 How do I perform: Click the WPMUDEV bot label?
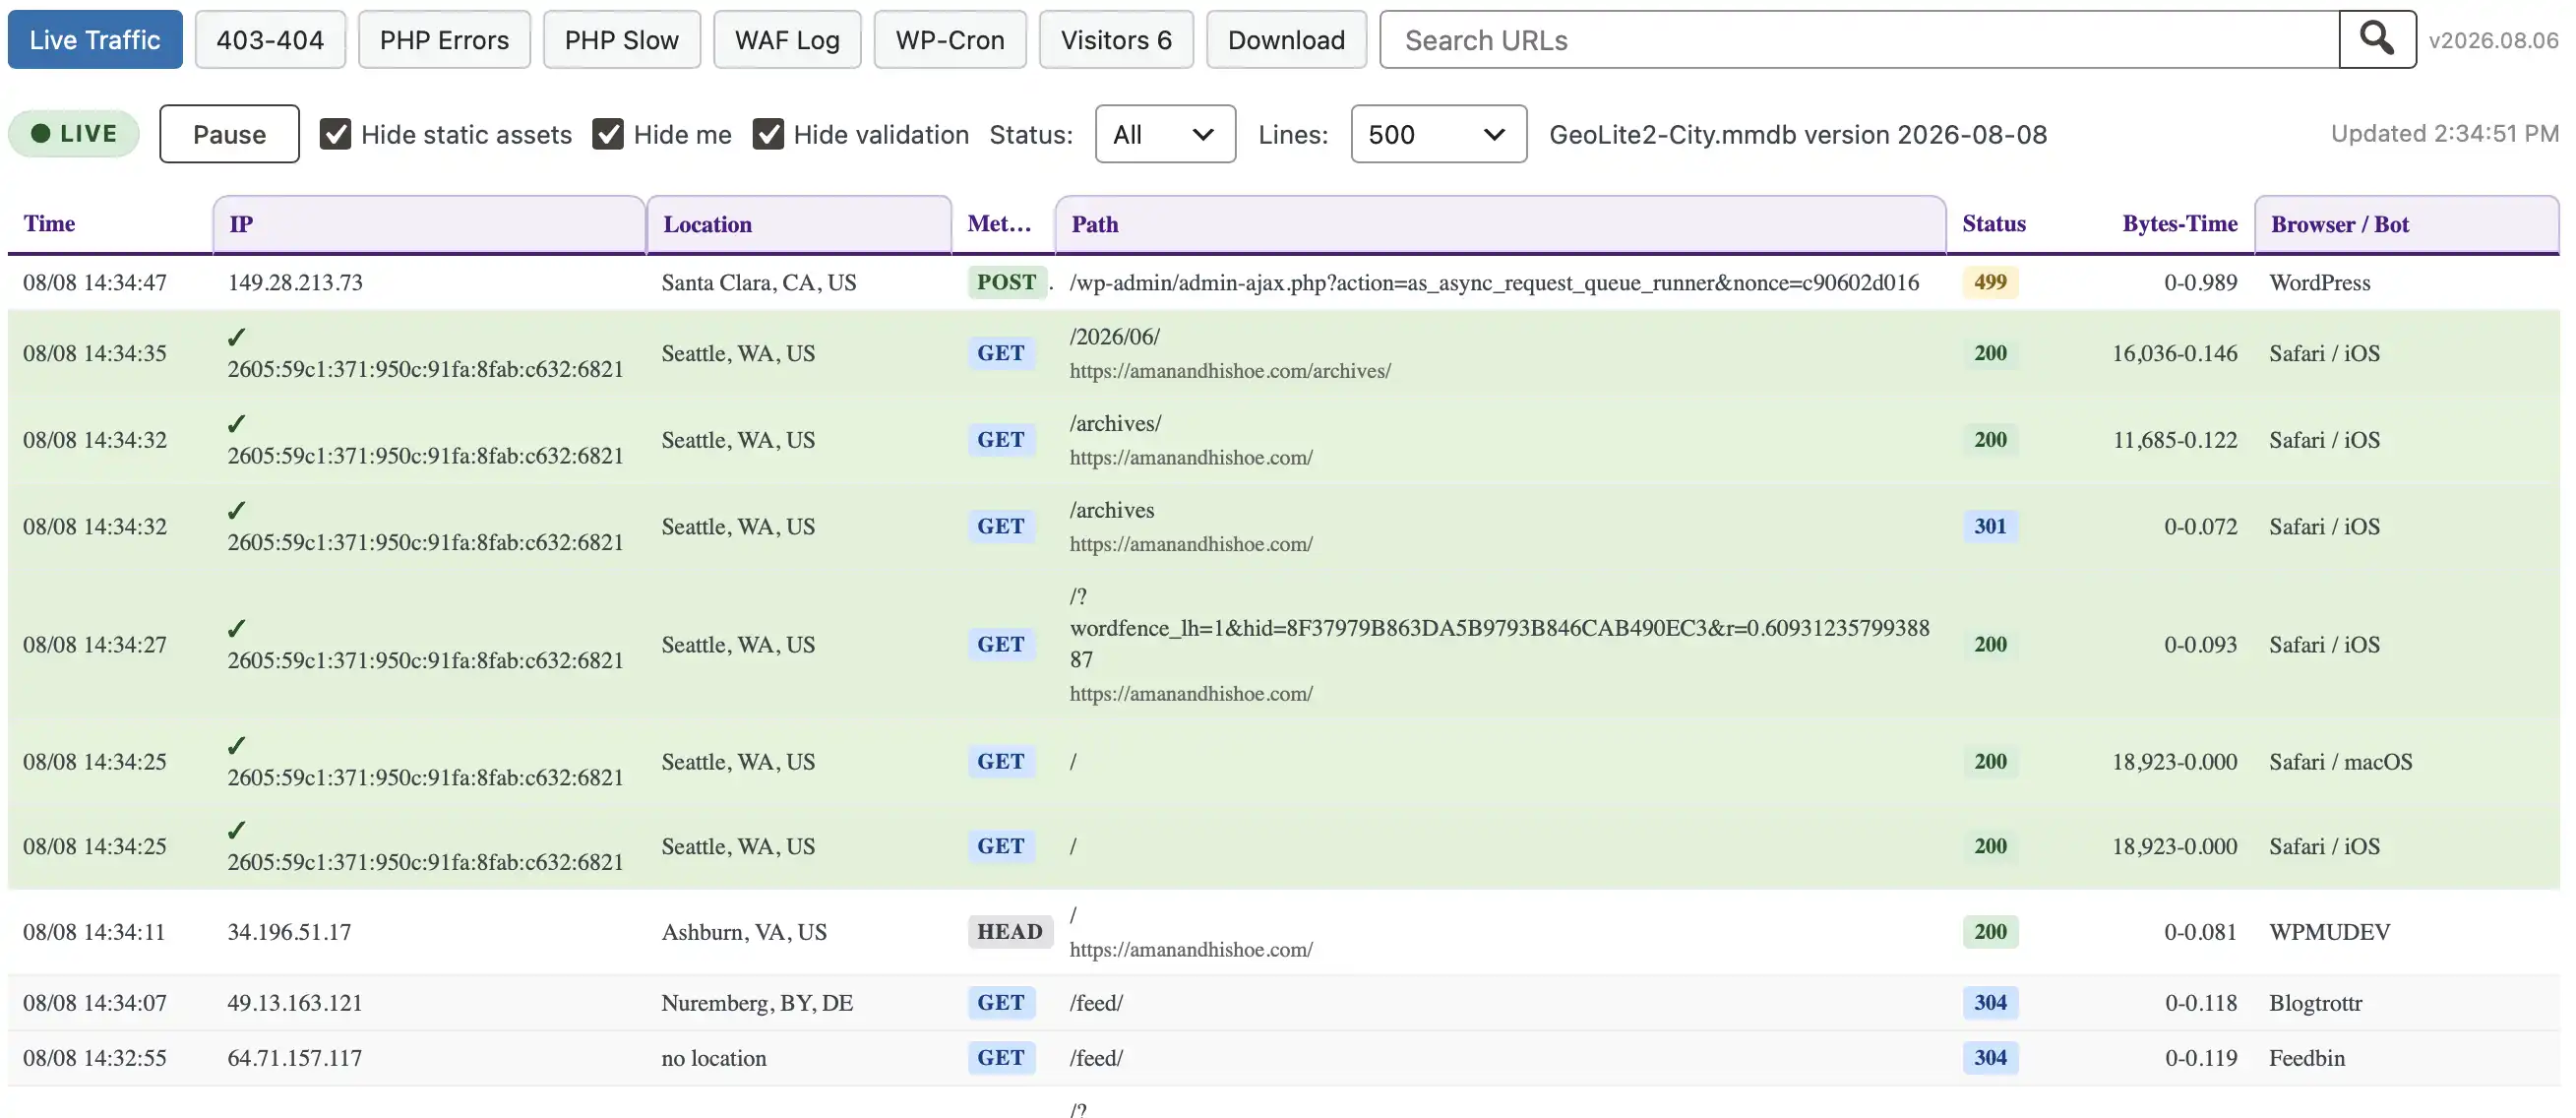click(2329, 932)
